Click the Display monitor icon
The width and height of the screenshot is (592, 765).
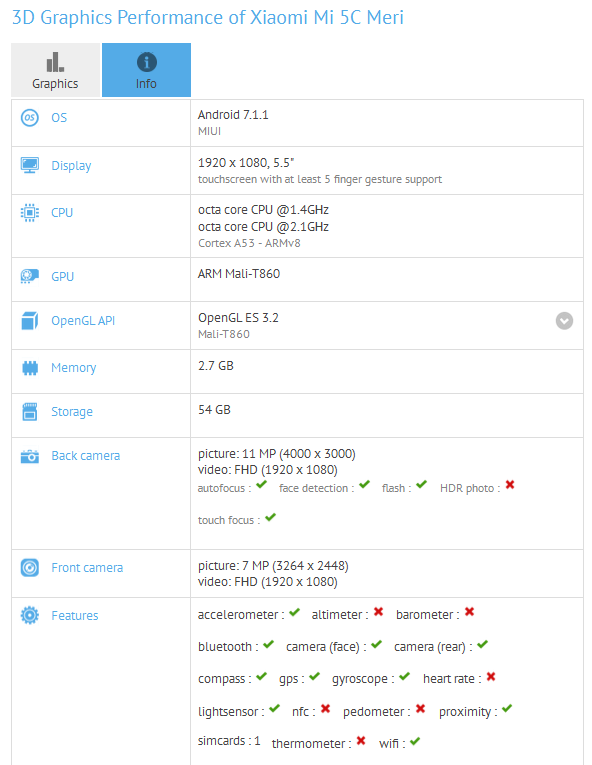coord(30,165)
